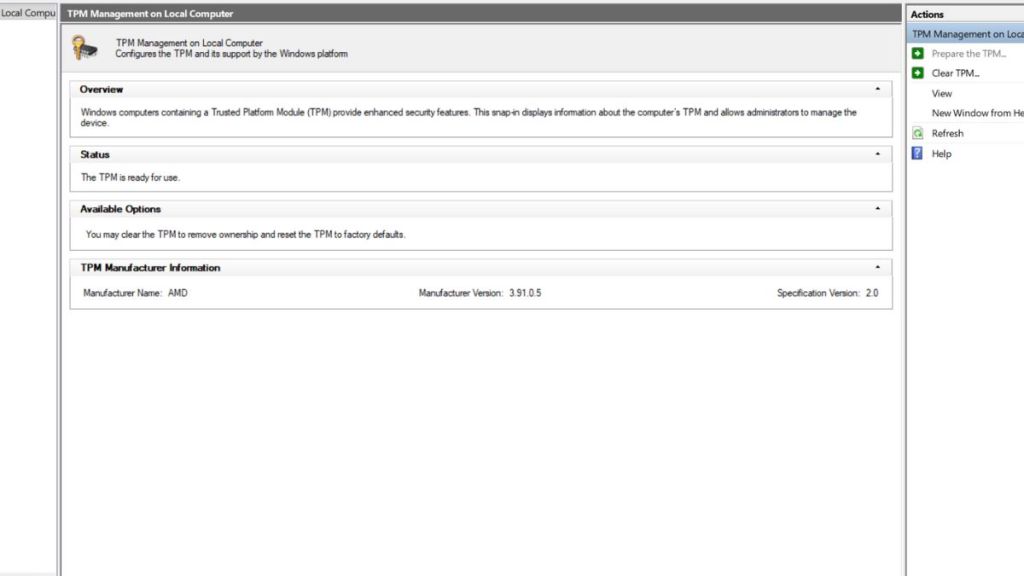Click the Manufacturer Version value 3.91.0.5
1024x576 pixels.
[523, 293]
